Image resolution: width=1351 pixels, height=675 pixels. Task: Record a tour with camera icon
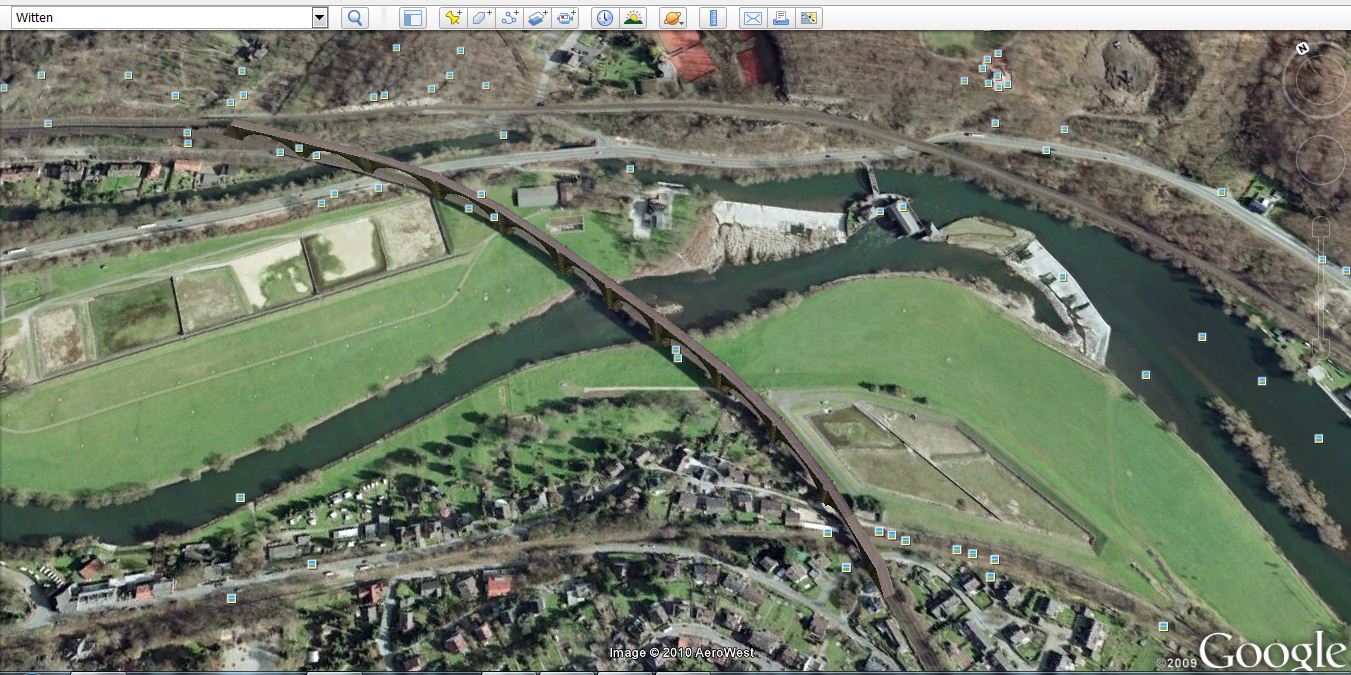point(567,18)
